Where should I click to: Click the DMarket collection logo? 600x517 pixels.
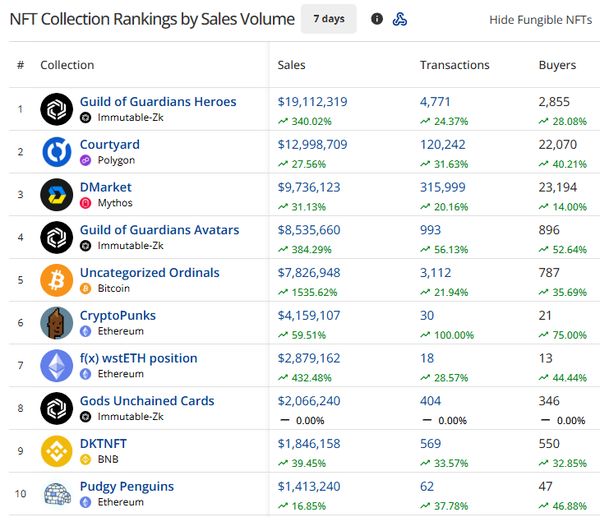click(57, 195)
